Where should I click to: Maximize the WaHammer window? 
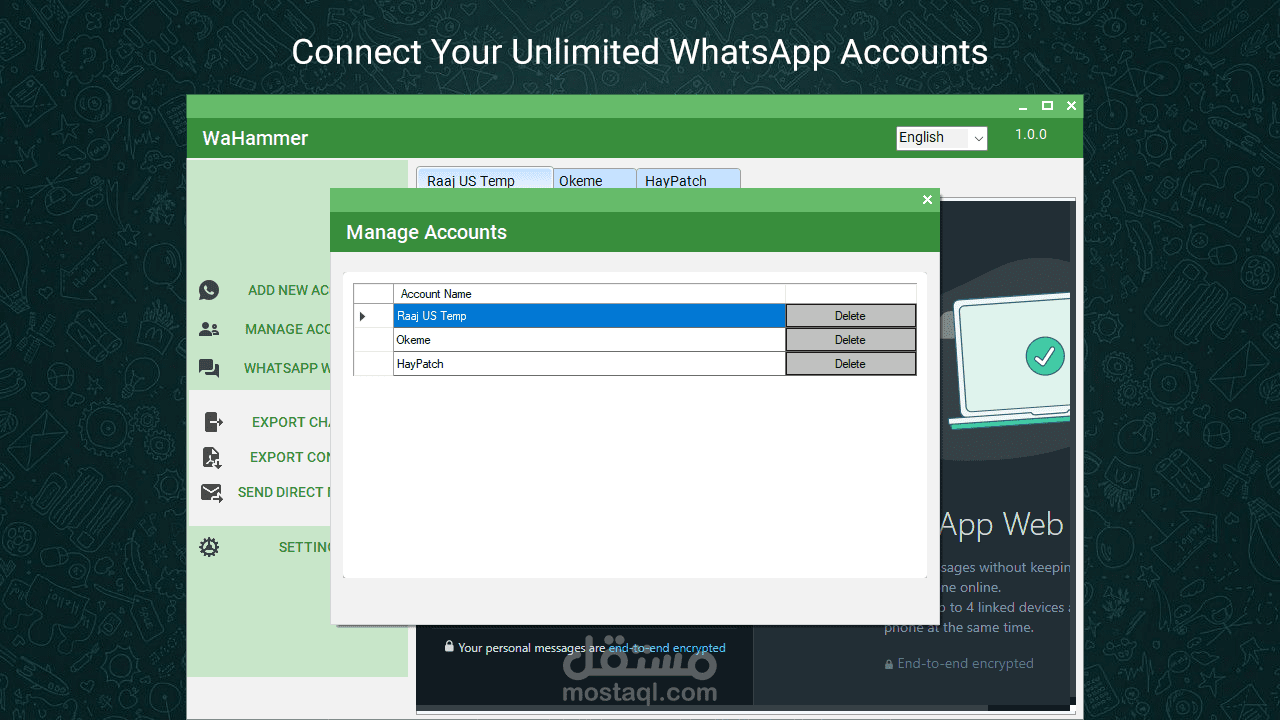coord(1047,105)
